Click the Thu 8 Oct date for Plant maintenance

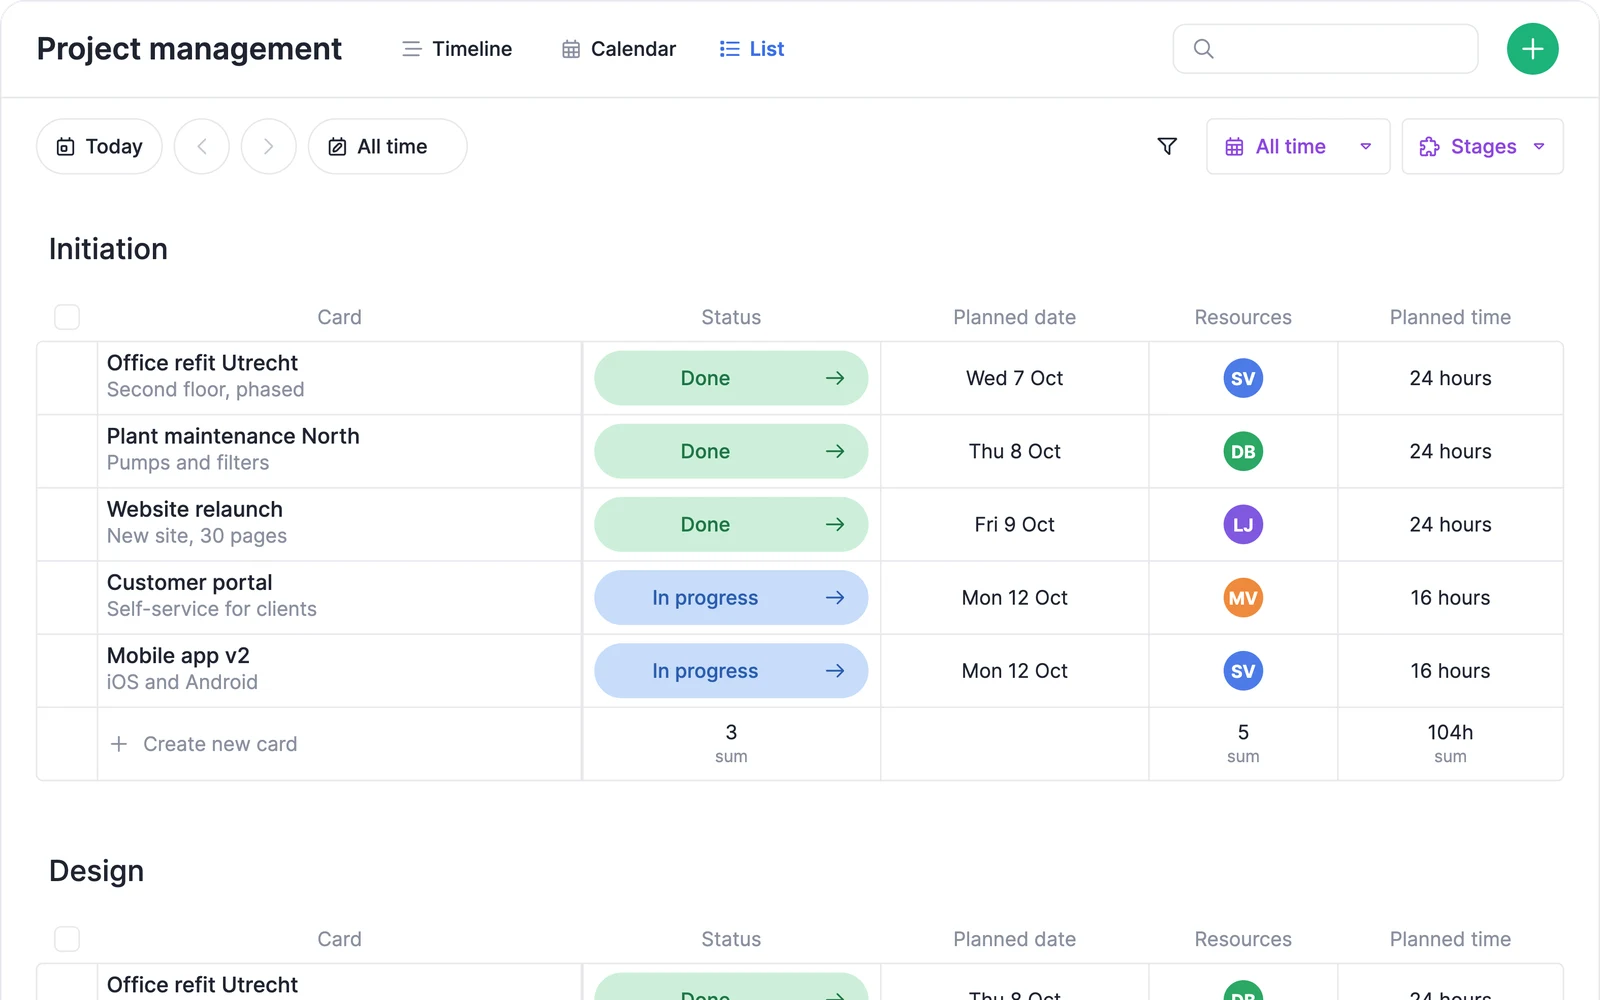click(x=1015, y=451)
